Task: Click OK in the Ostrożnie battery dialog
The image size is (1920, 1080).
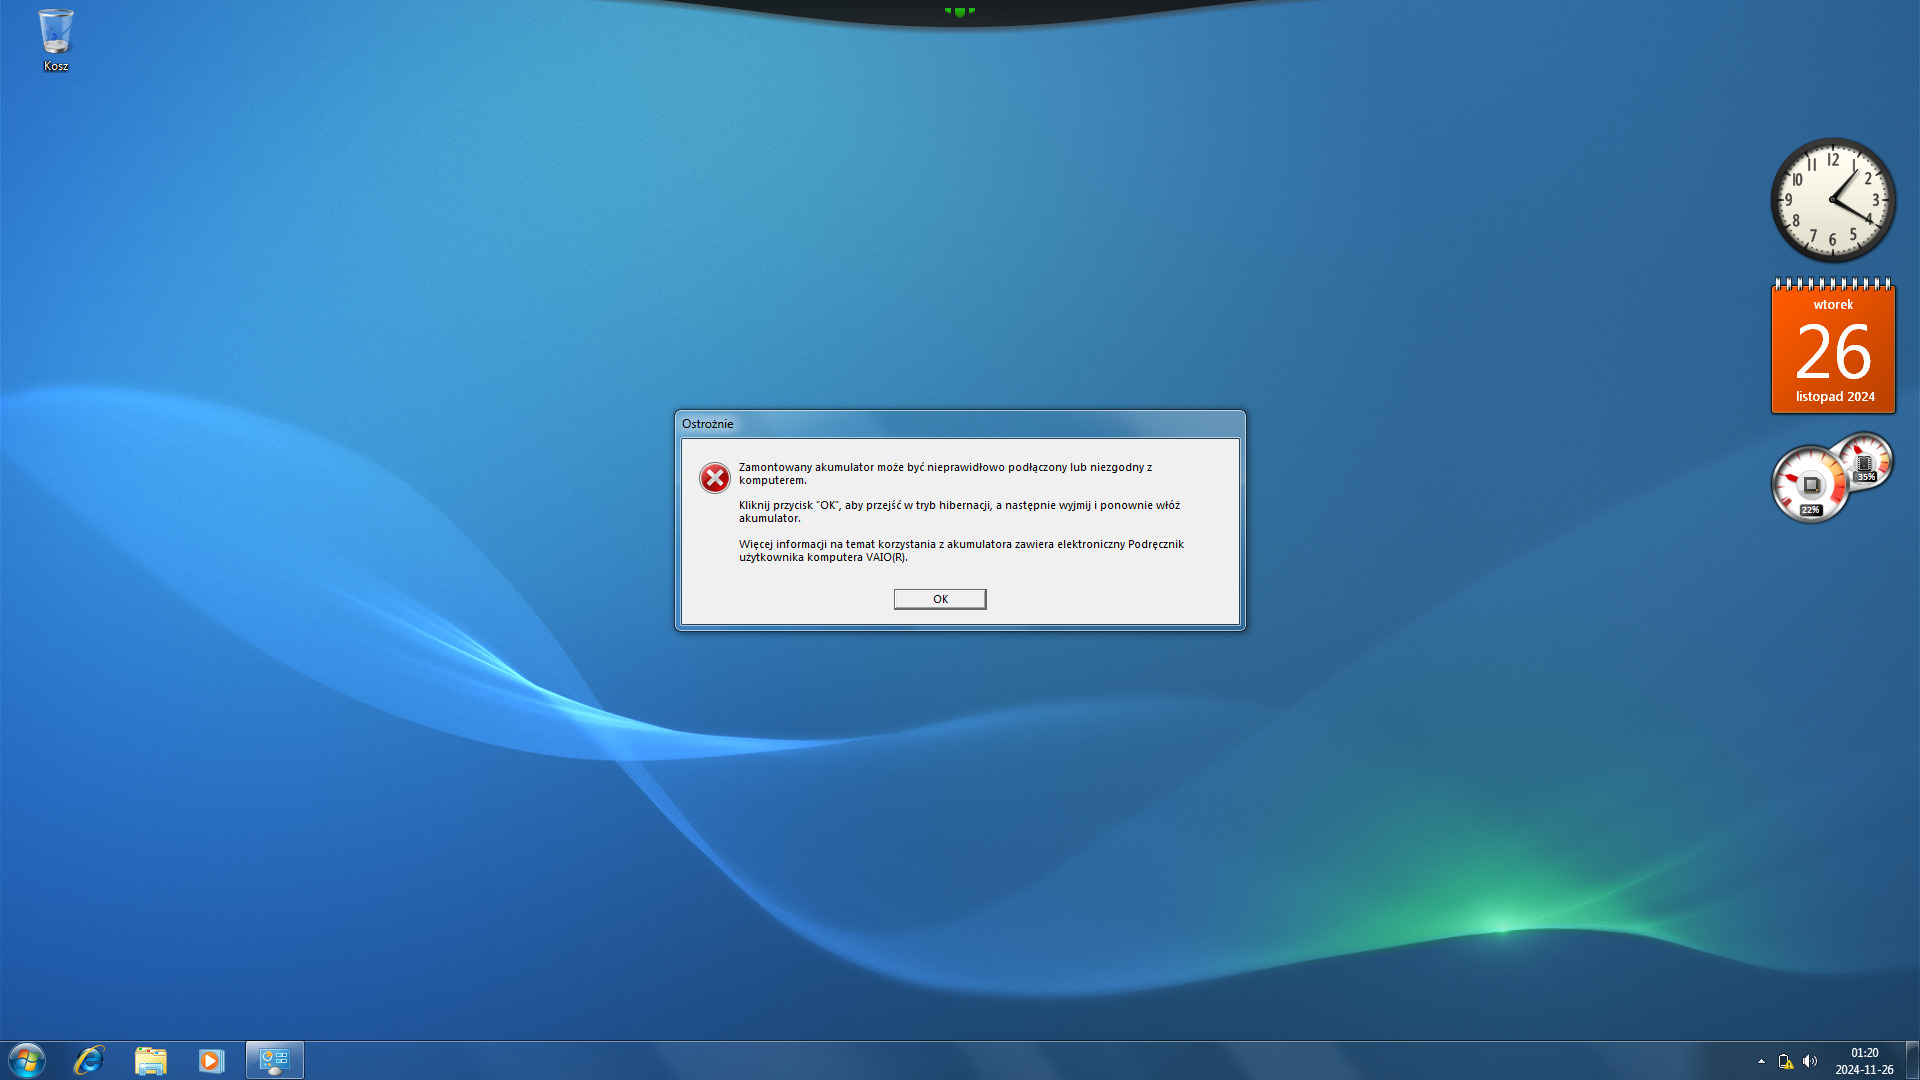Action: point(939,599)
